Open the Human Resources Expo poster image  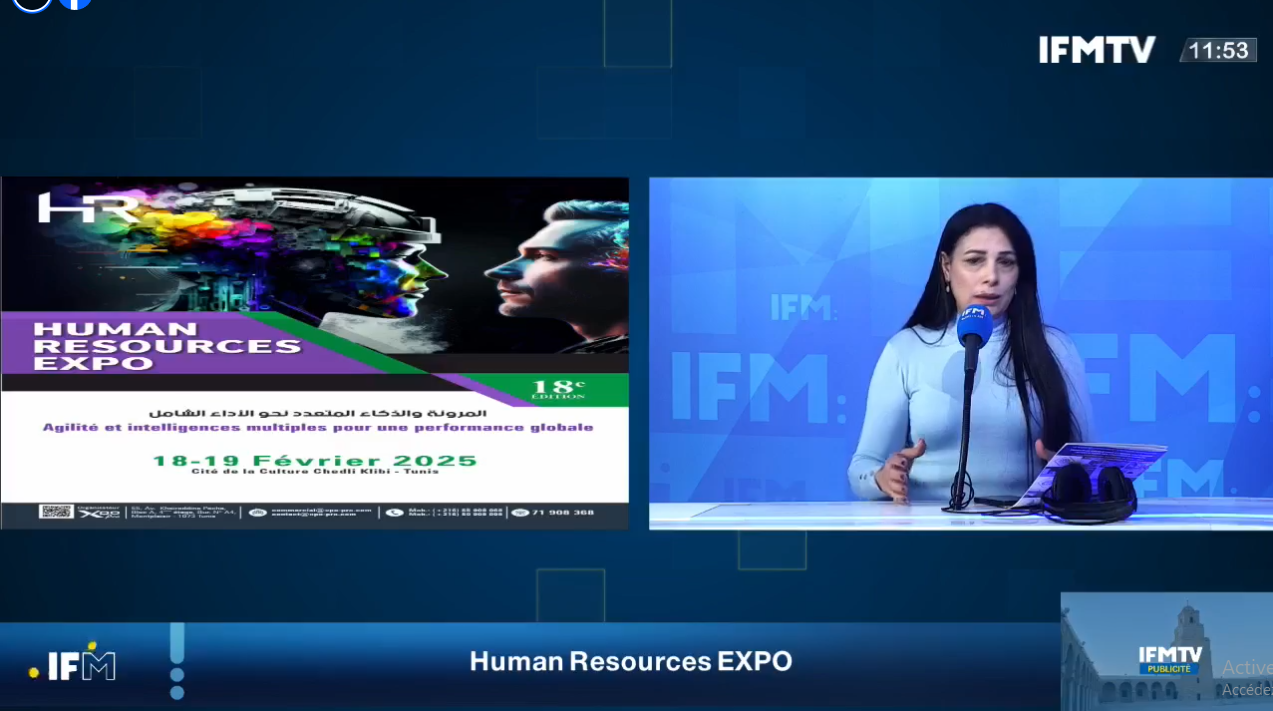pyautogui.click(x=315, y=353)
